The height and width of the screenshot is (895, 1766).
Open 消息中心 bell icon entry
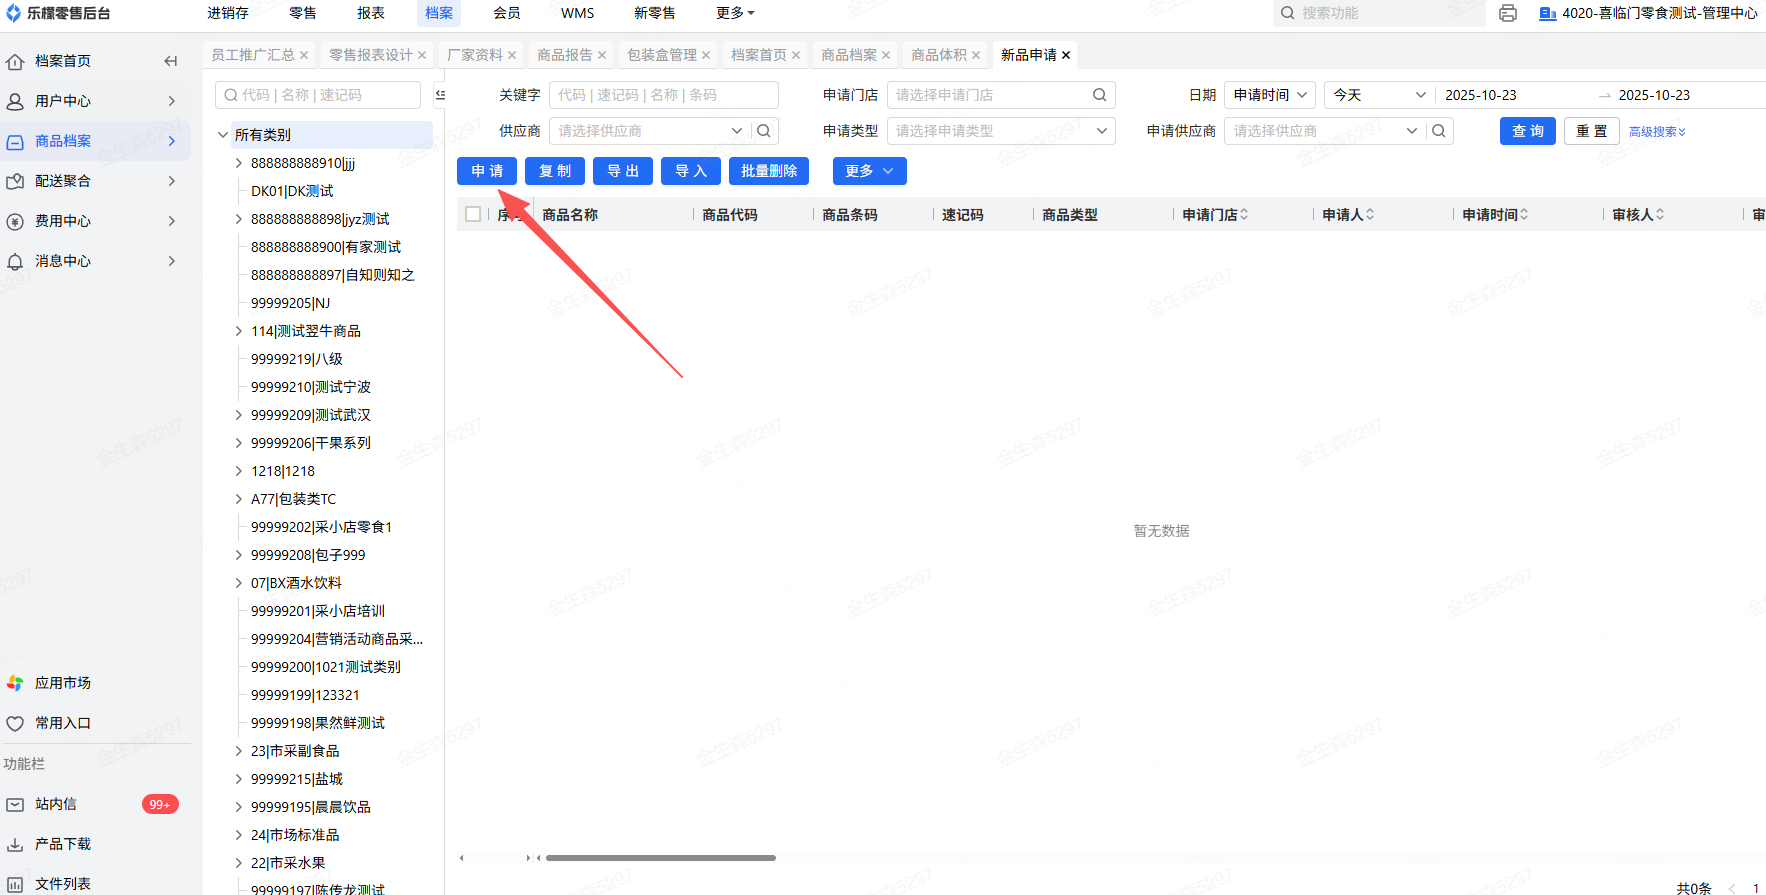pos(15,261)
